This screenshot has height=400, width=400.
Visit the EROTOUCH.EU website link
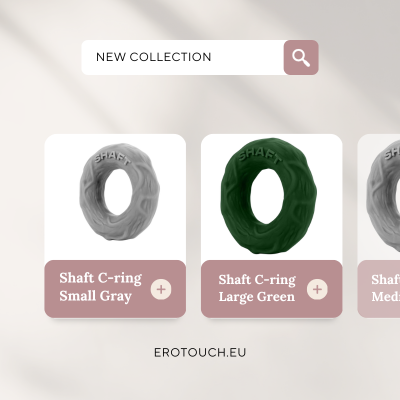200,353
